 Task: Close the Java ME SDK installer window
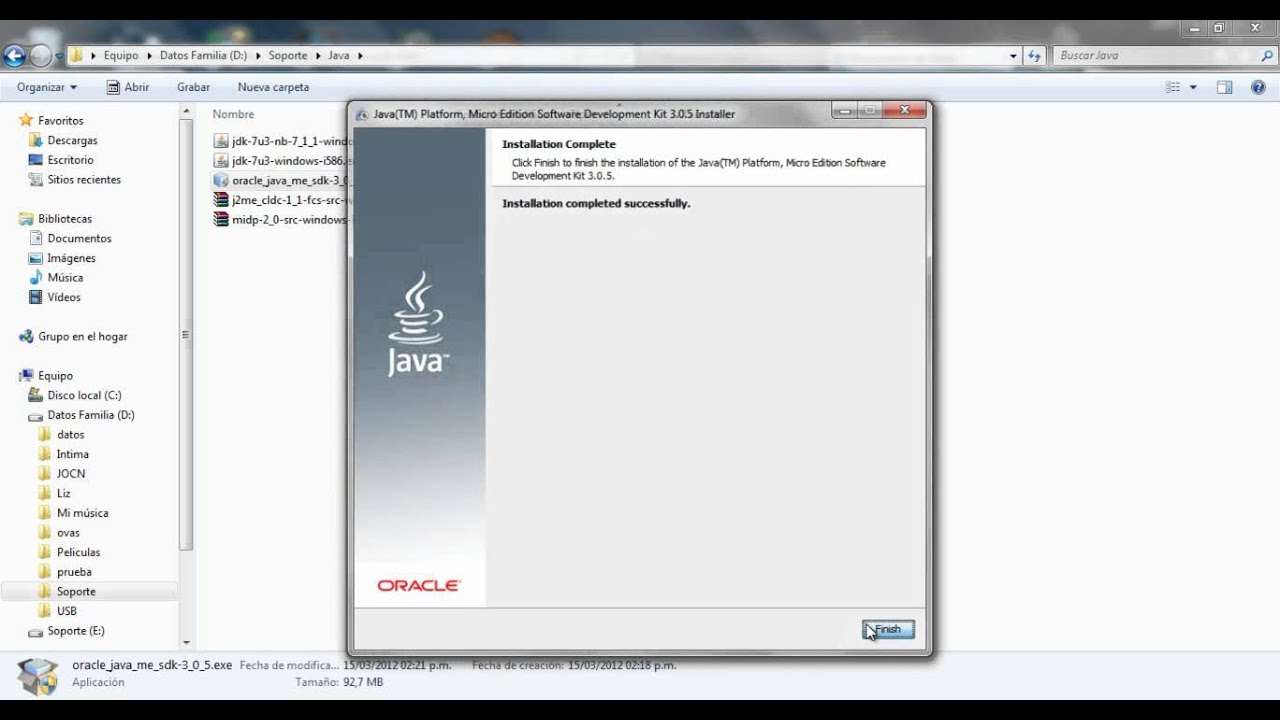904,110
